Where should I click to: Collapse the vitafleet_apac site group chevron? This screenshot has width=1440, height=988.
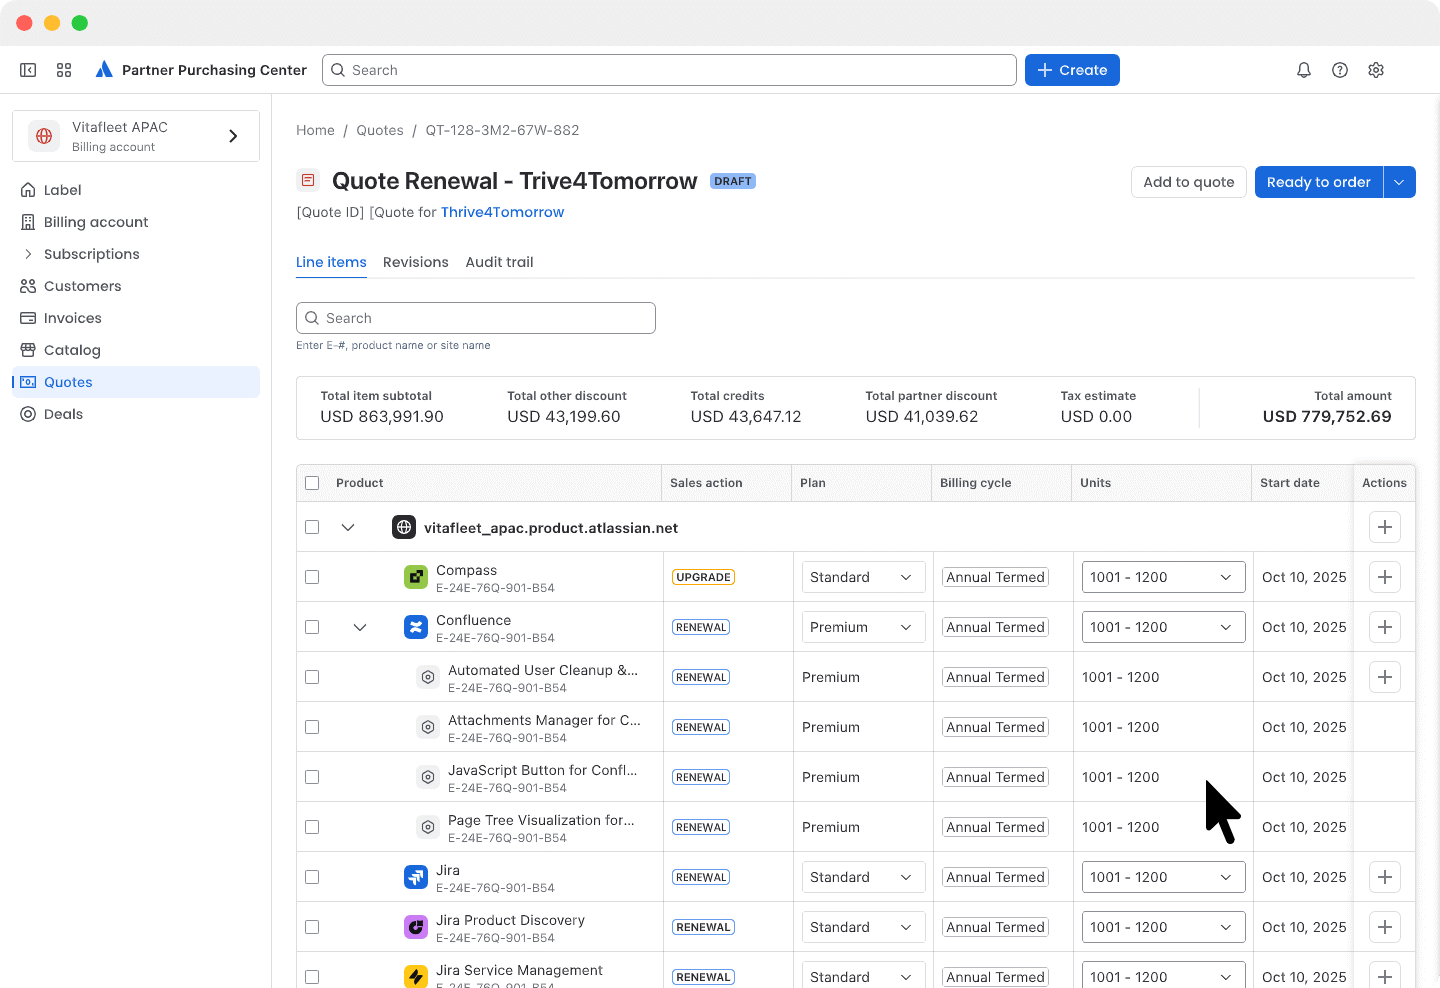pos(348,527)
